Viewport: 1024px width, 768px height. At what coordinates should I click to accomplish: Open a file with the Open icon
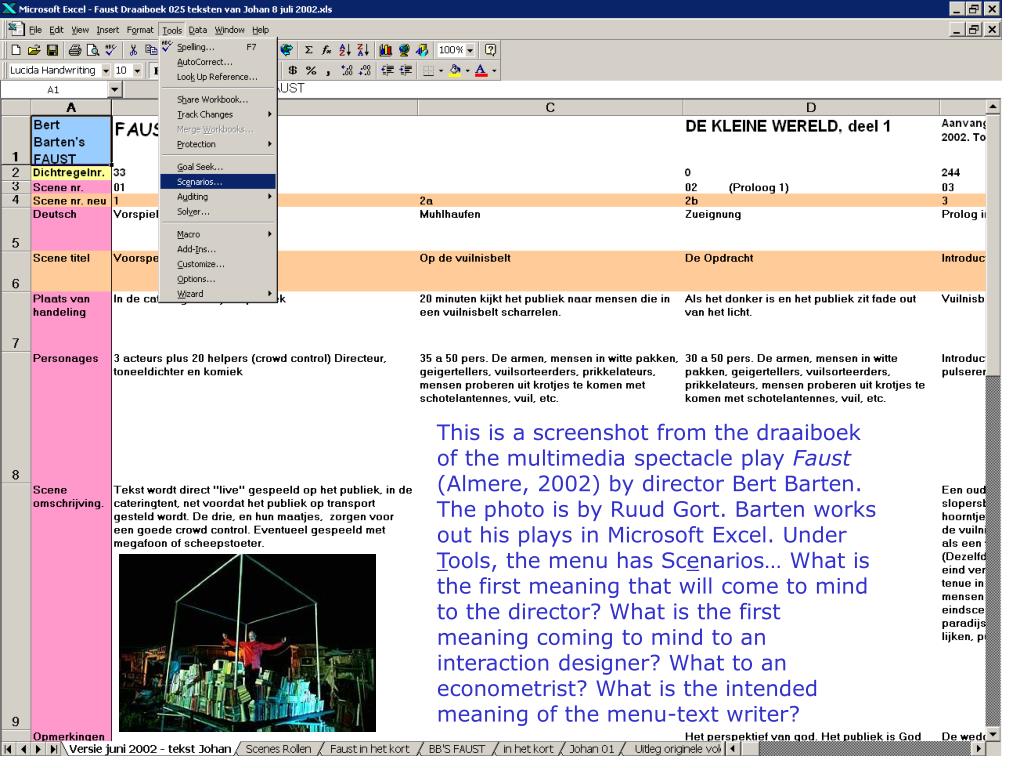pyautogui.click(x=34, y=50)
